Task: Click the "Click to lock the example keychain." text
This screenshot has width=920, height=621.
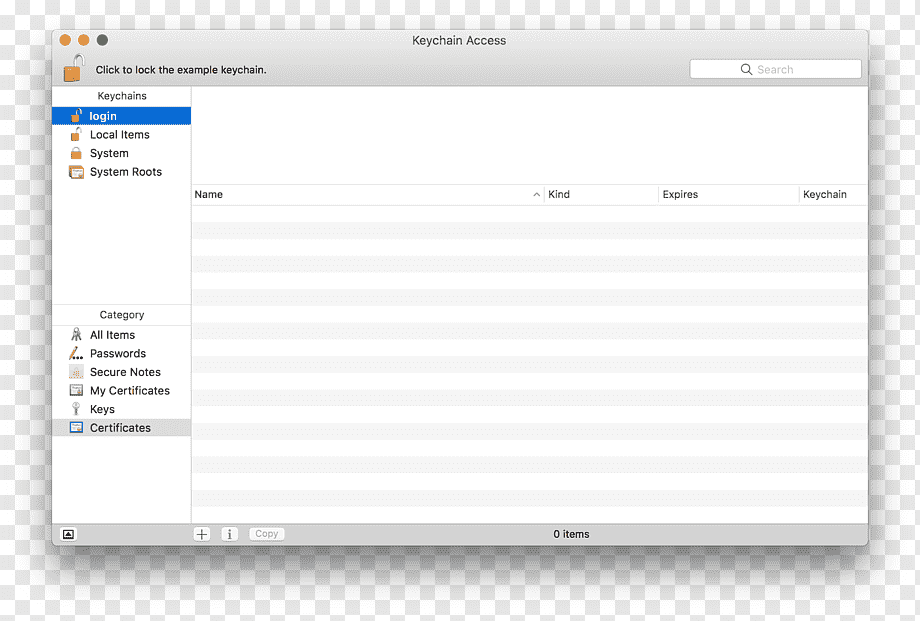Action: [181, 70]
